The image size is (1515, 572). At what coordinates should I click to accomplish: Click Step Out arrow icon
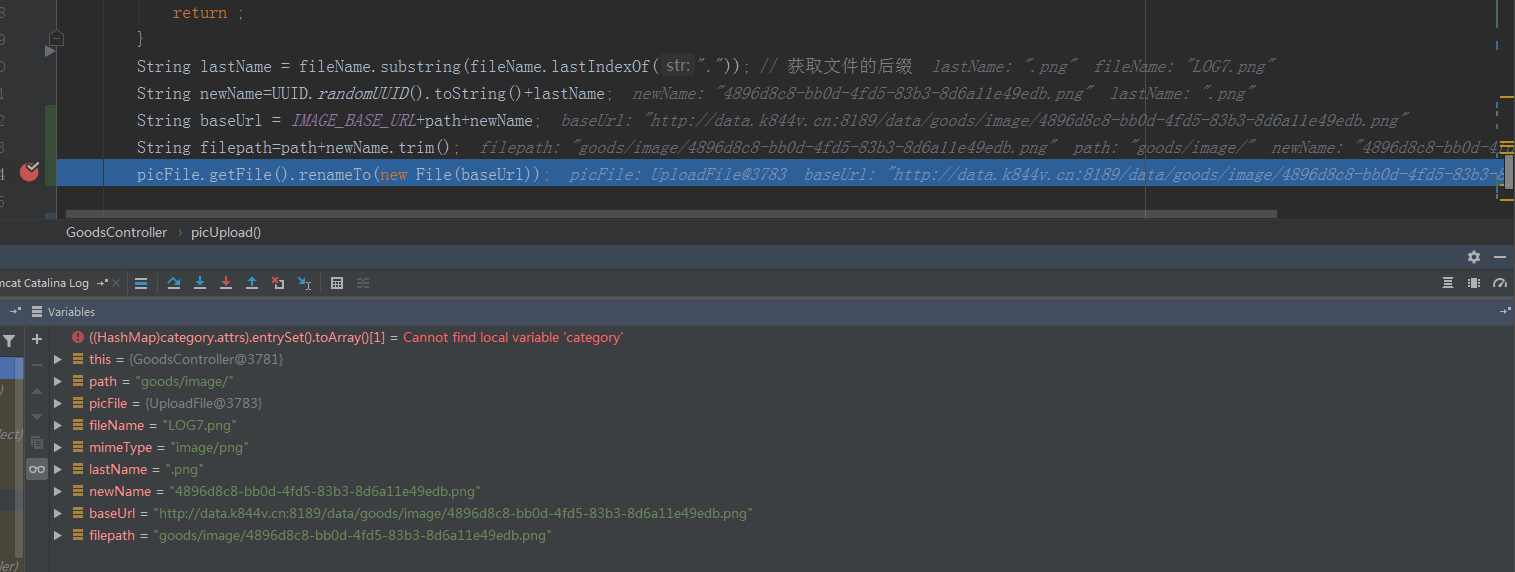coord(252,283)
